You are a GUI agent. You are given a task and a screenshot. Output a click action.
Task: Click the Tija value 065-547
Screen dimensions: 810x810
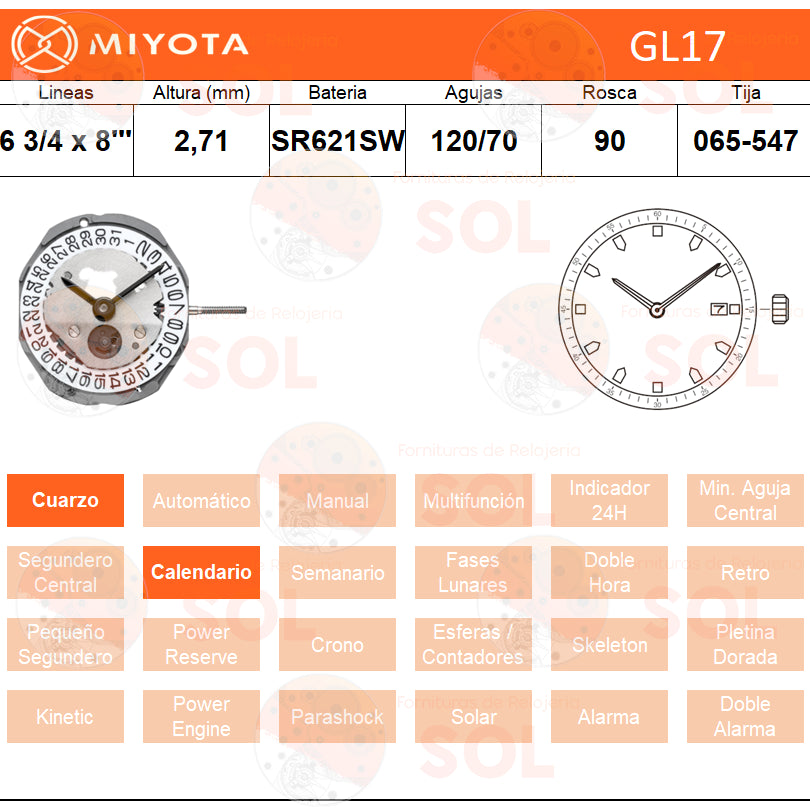tap(745, 141)
